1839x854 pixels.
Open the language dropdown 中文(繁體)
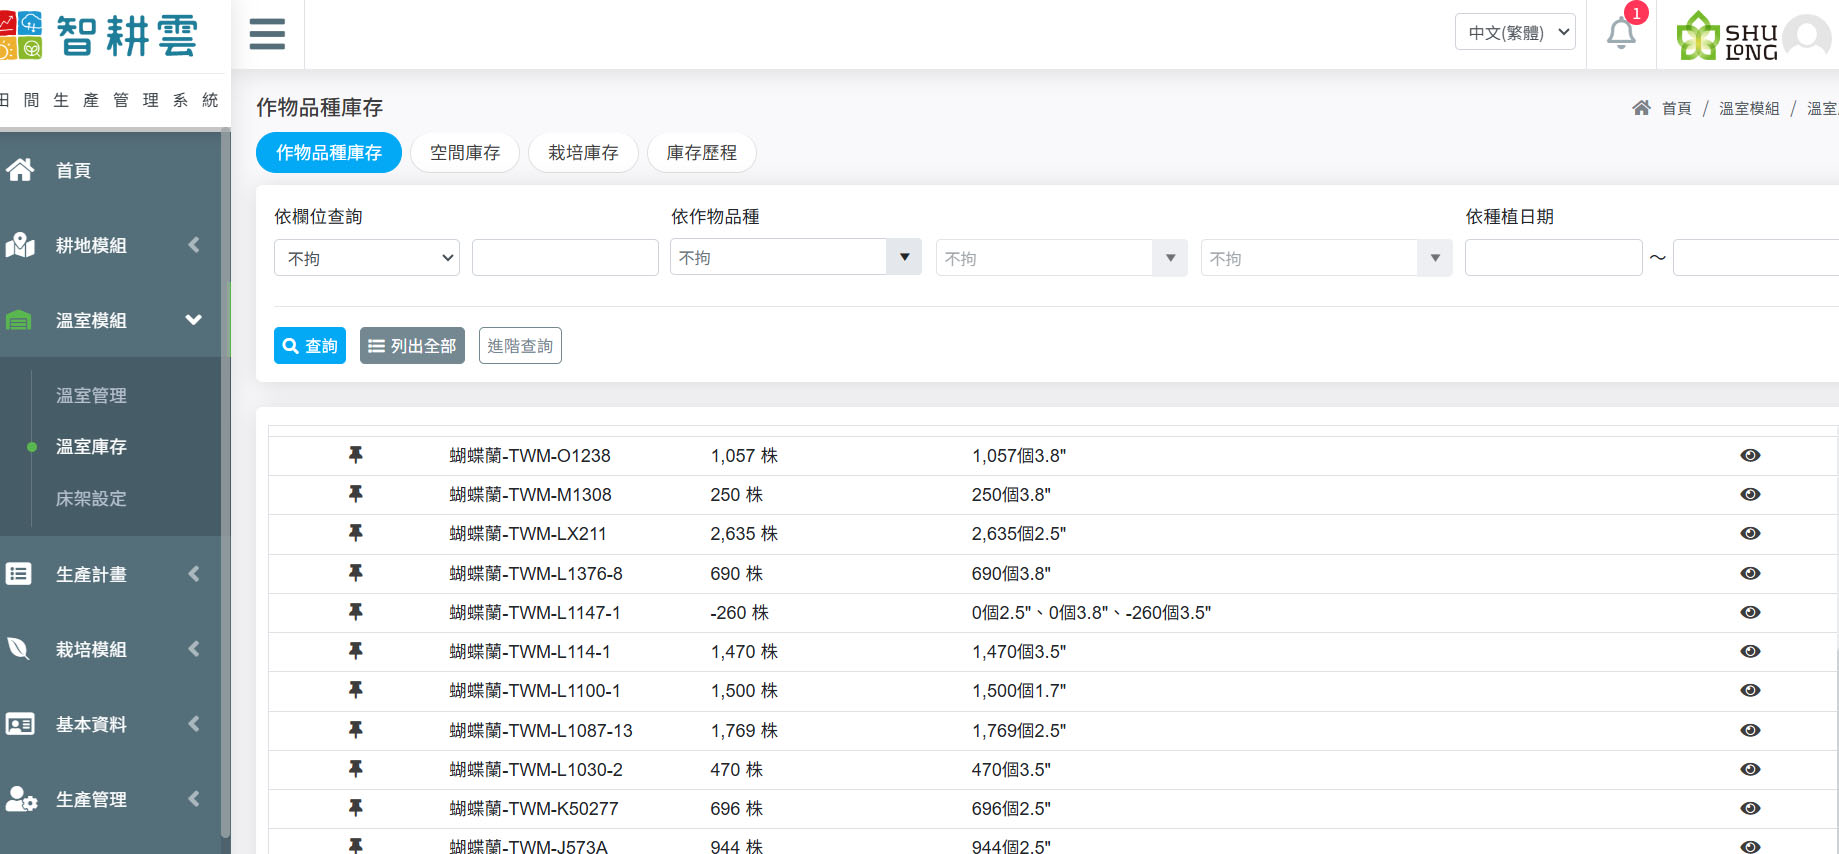click(x=1514, y=33)
